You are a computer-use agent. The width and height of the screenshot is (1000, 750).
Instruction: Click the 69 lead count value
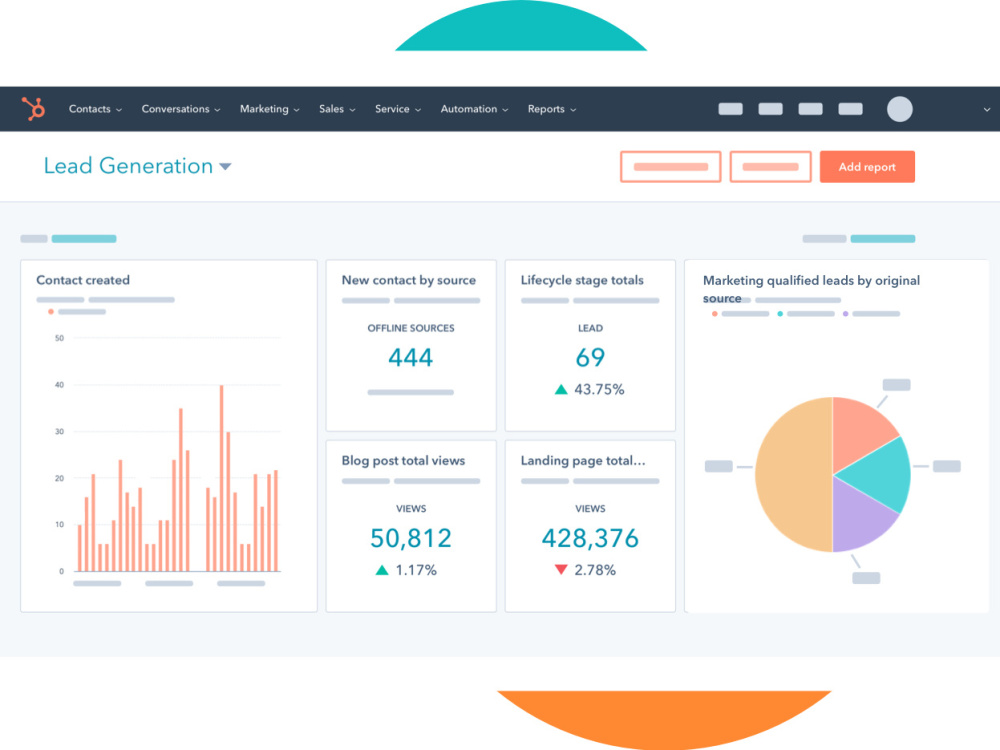[x=590, y=357]
